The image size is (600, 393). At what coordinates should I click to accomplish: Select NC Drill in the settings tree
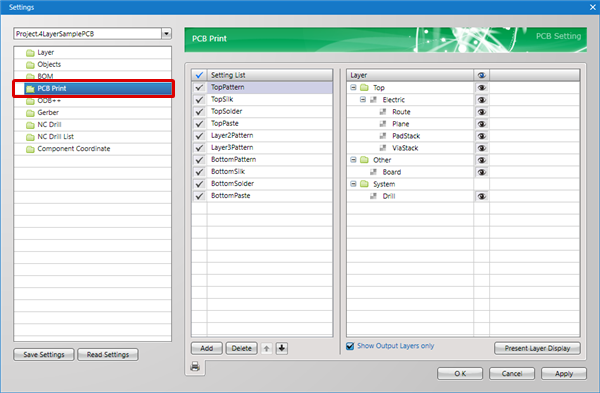click(x=49, y=124)
